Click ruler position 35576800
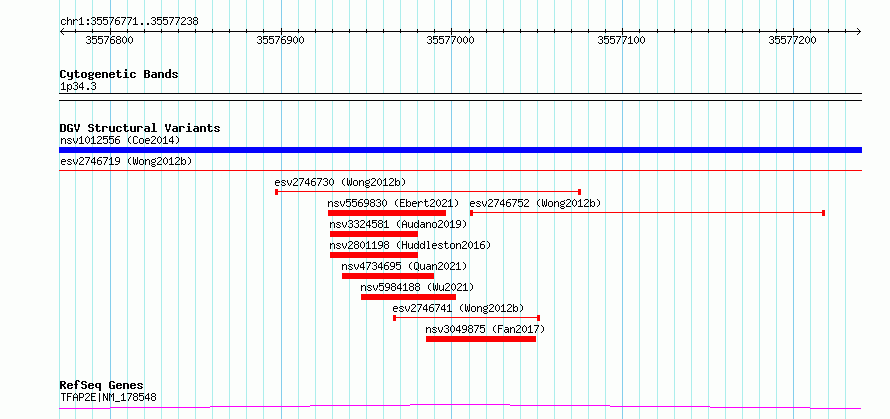890x419 pixels. pyautogui.click(x=110, y=40)
